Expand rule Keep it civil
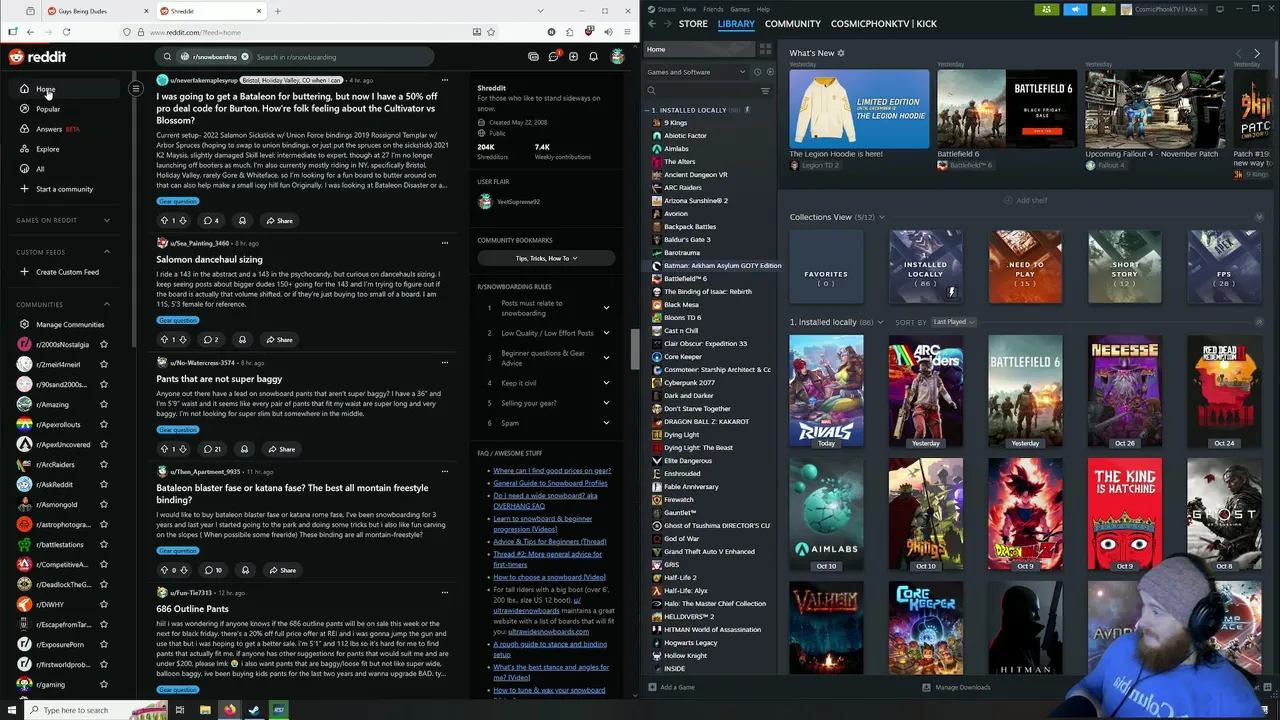The image size is (1280, 720). click(606, 383)
